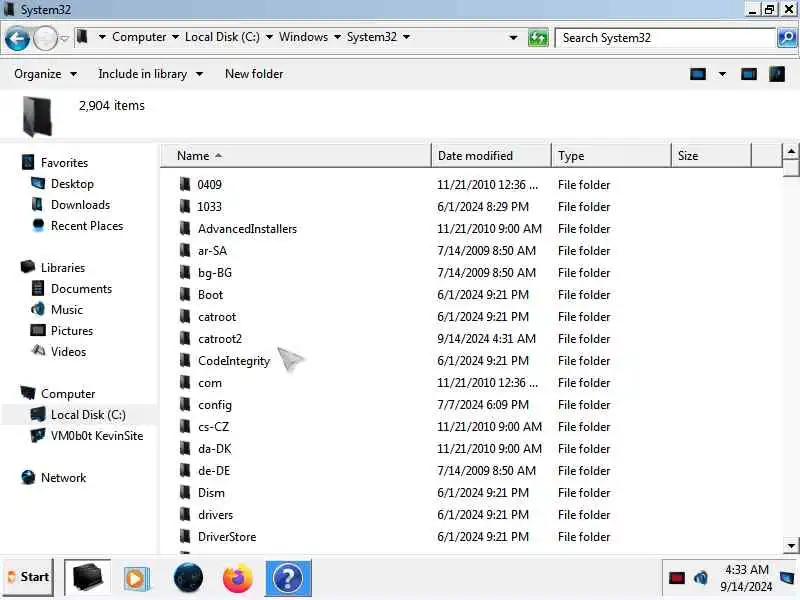The width and height of the screenshot is (800, 600).
Task: Select the 0409 folder icon
Action: (x=185, y=184)
